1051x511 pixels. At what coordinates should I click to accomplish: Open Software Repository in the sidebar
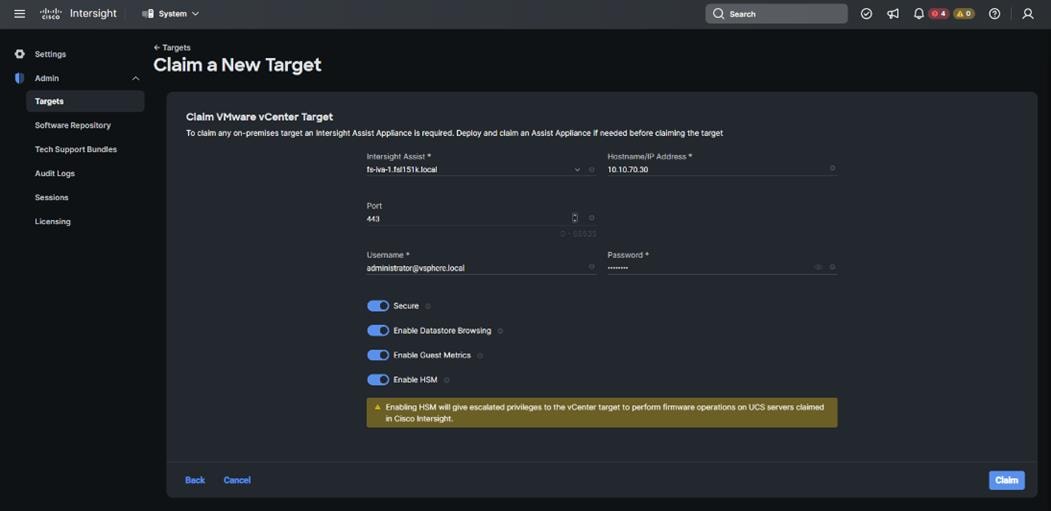73,126
